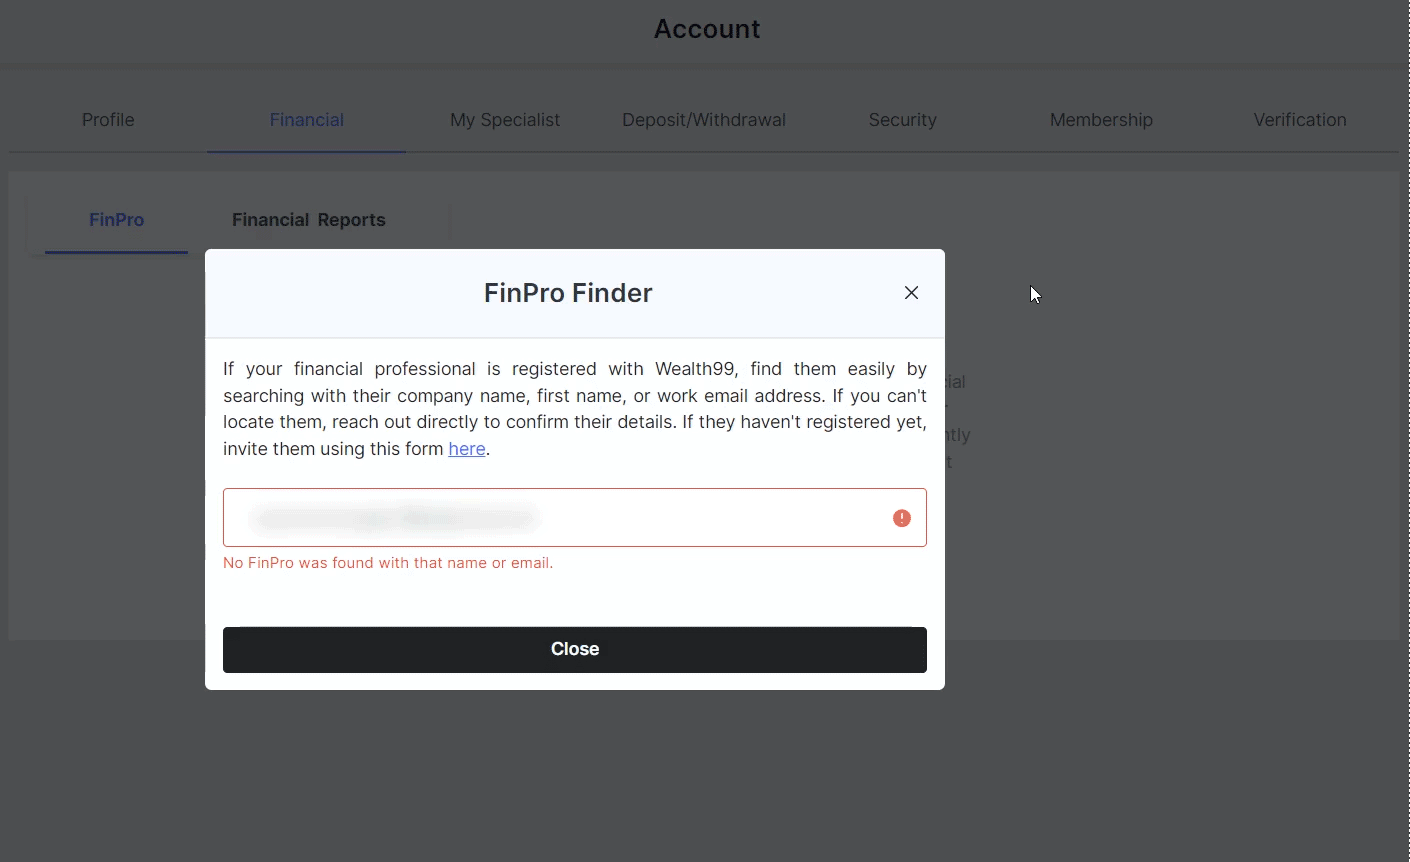This screenshot has width=1410, height=862.
Task: Click the black Close button
Action: coord(575,650)
